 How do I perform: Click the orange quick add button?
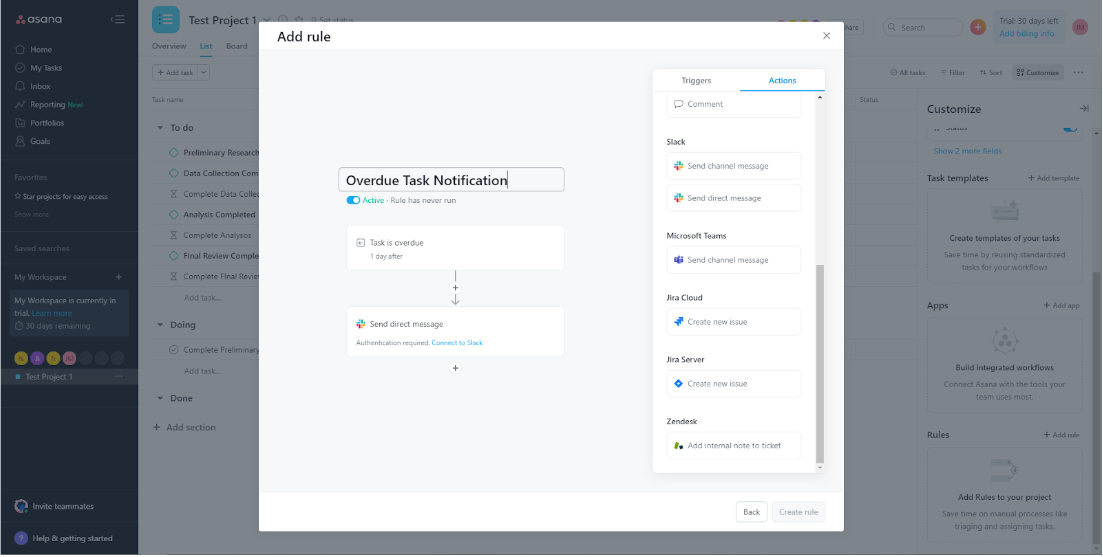(978, 27)
